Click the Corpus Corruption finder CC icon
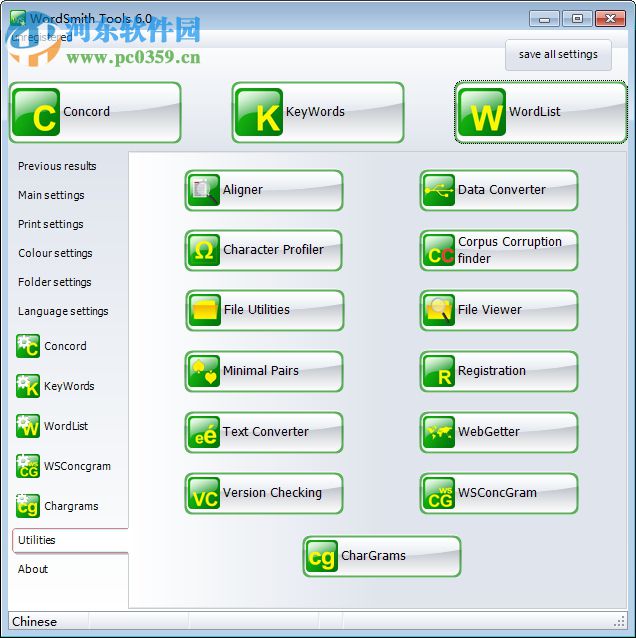 point(439,250)
